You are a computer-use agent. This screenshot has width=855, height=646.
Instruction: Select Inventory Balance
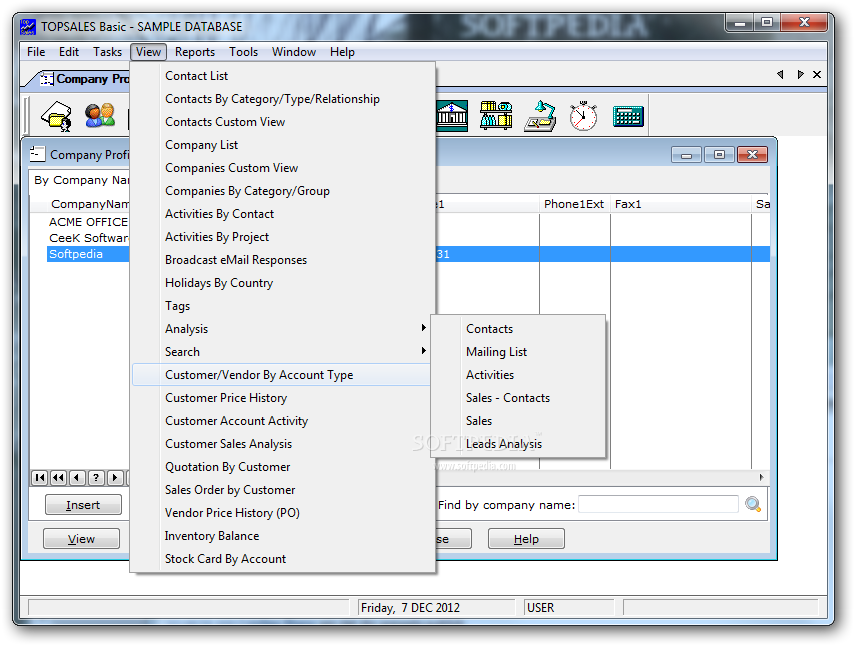[x=281, y=536]
